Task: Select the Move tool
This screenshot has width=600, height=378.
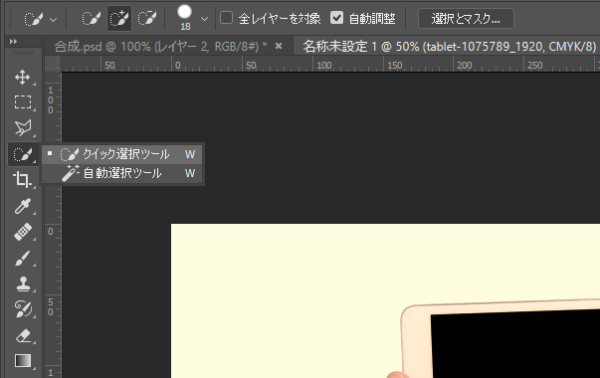Action: pyautogui.click(x=23, y=77)
